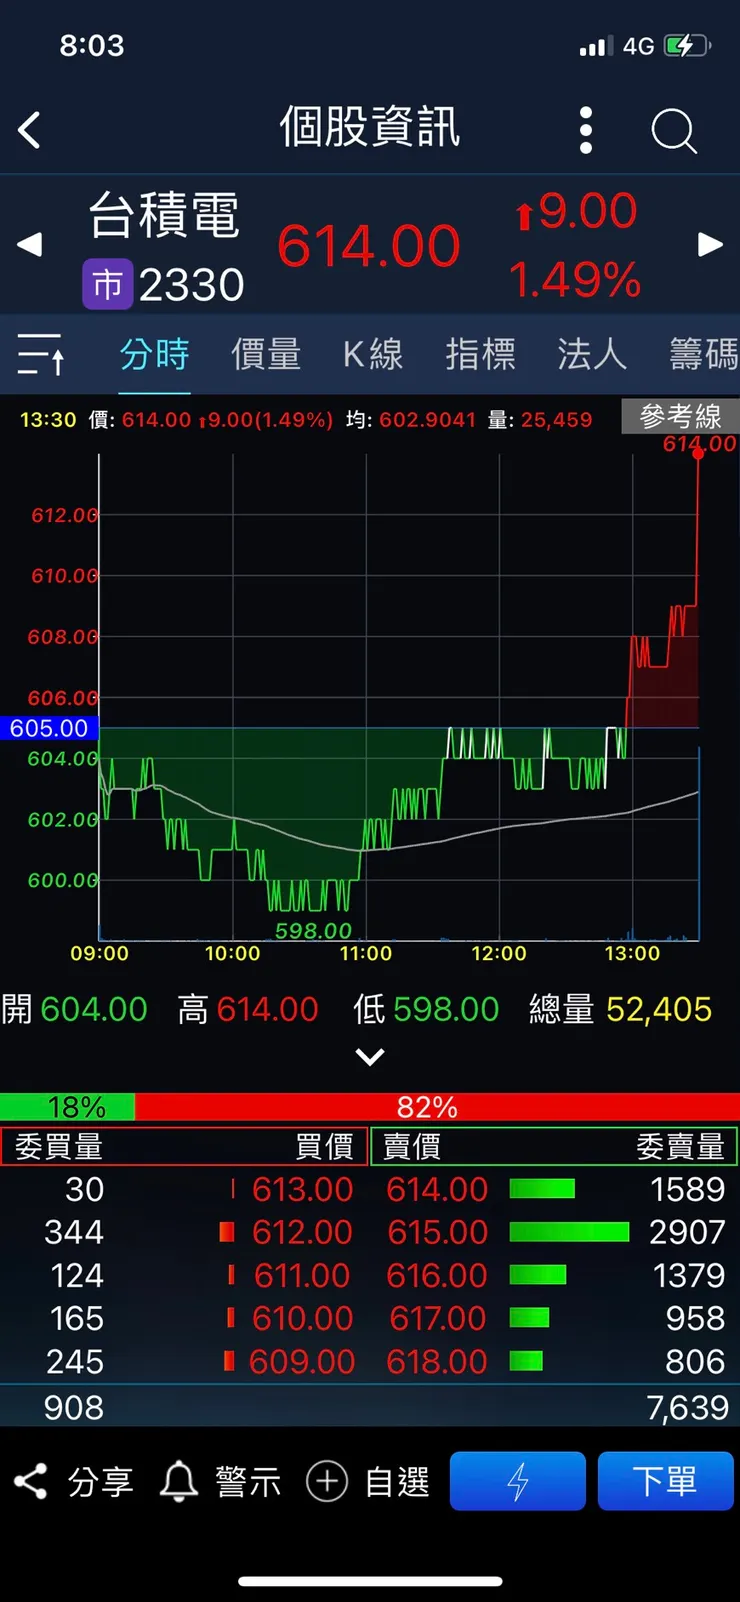This screenshot has width=740, height=1602.
Task: Select ask price 614.00
Action: (437, 1189)
